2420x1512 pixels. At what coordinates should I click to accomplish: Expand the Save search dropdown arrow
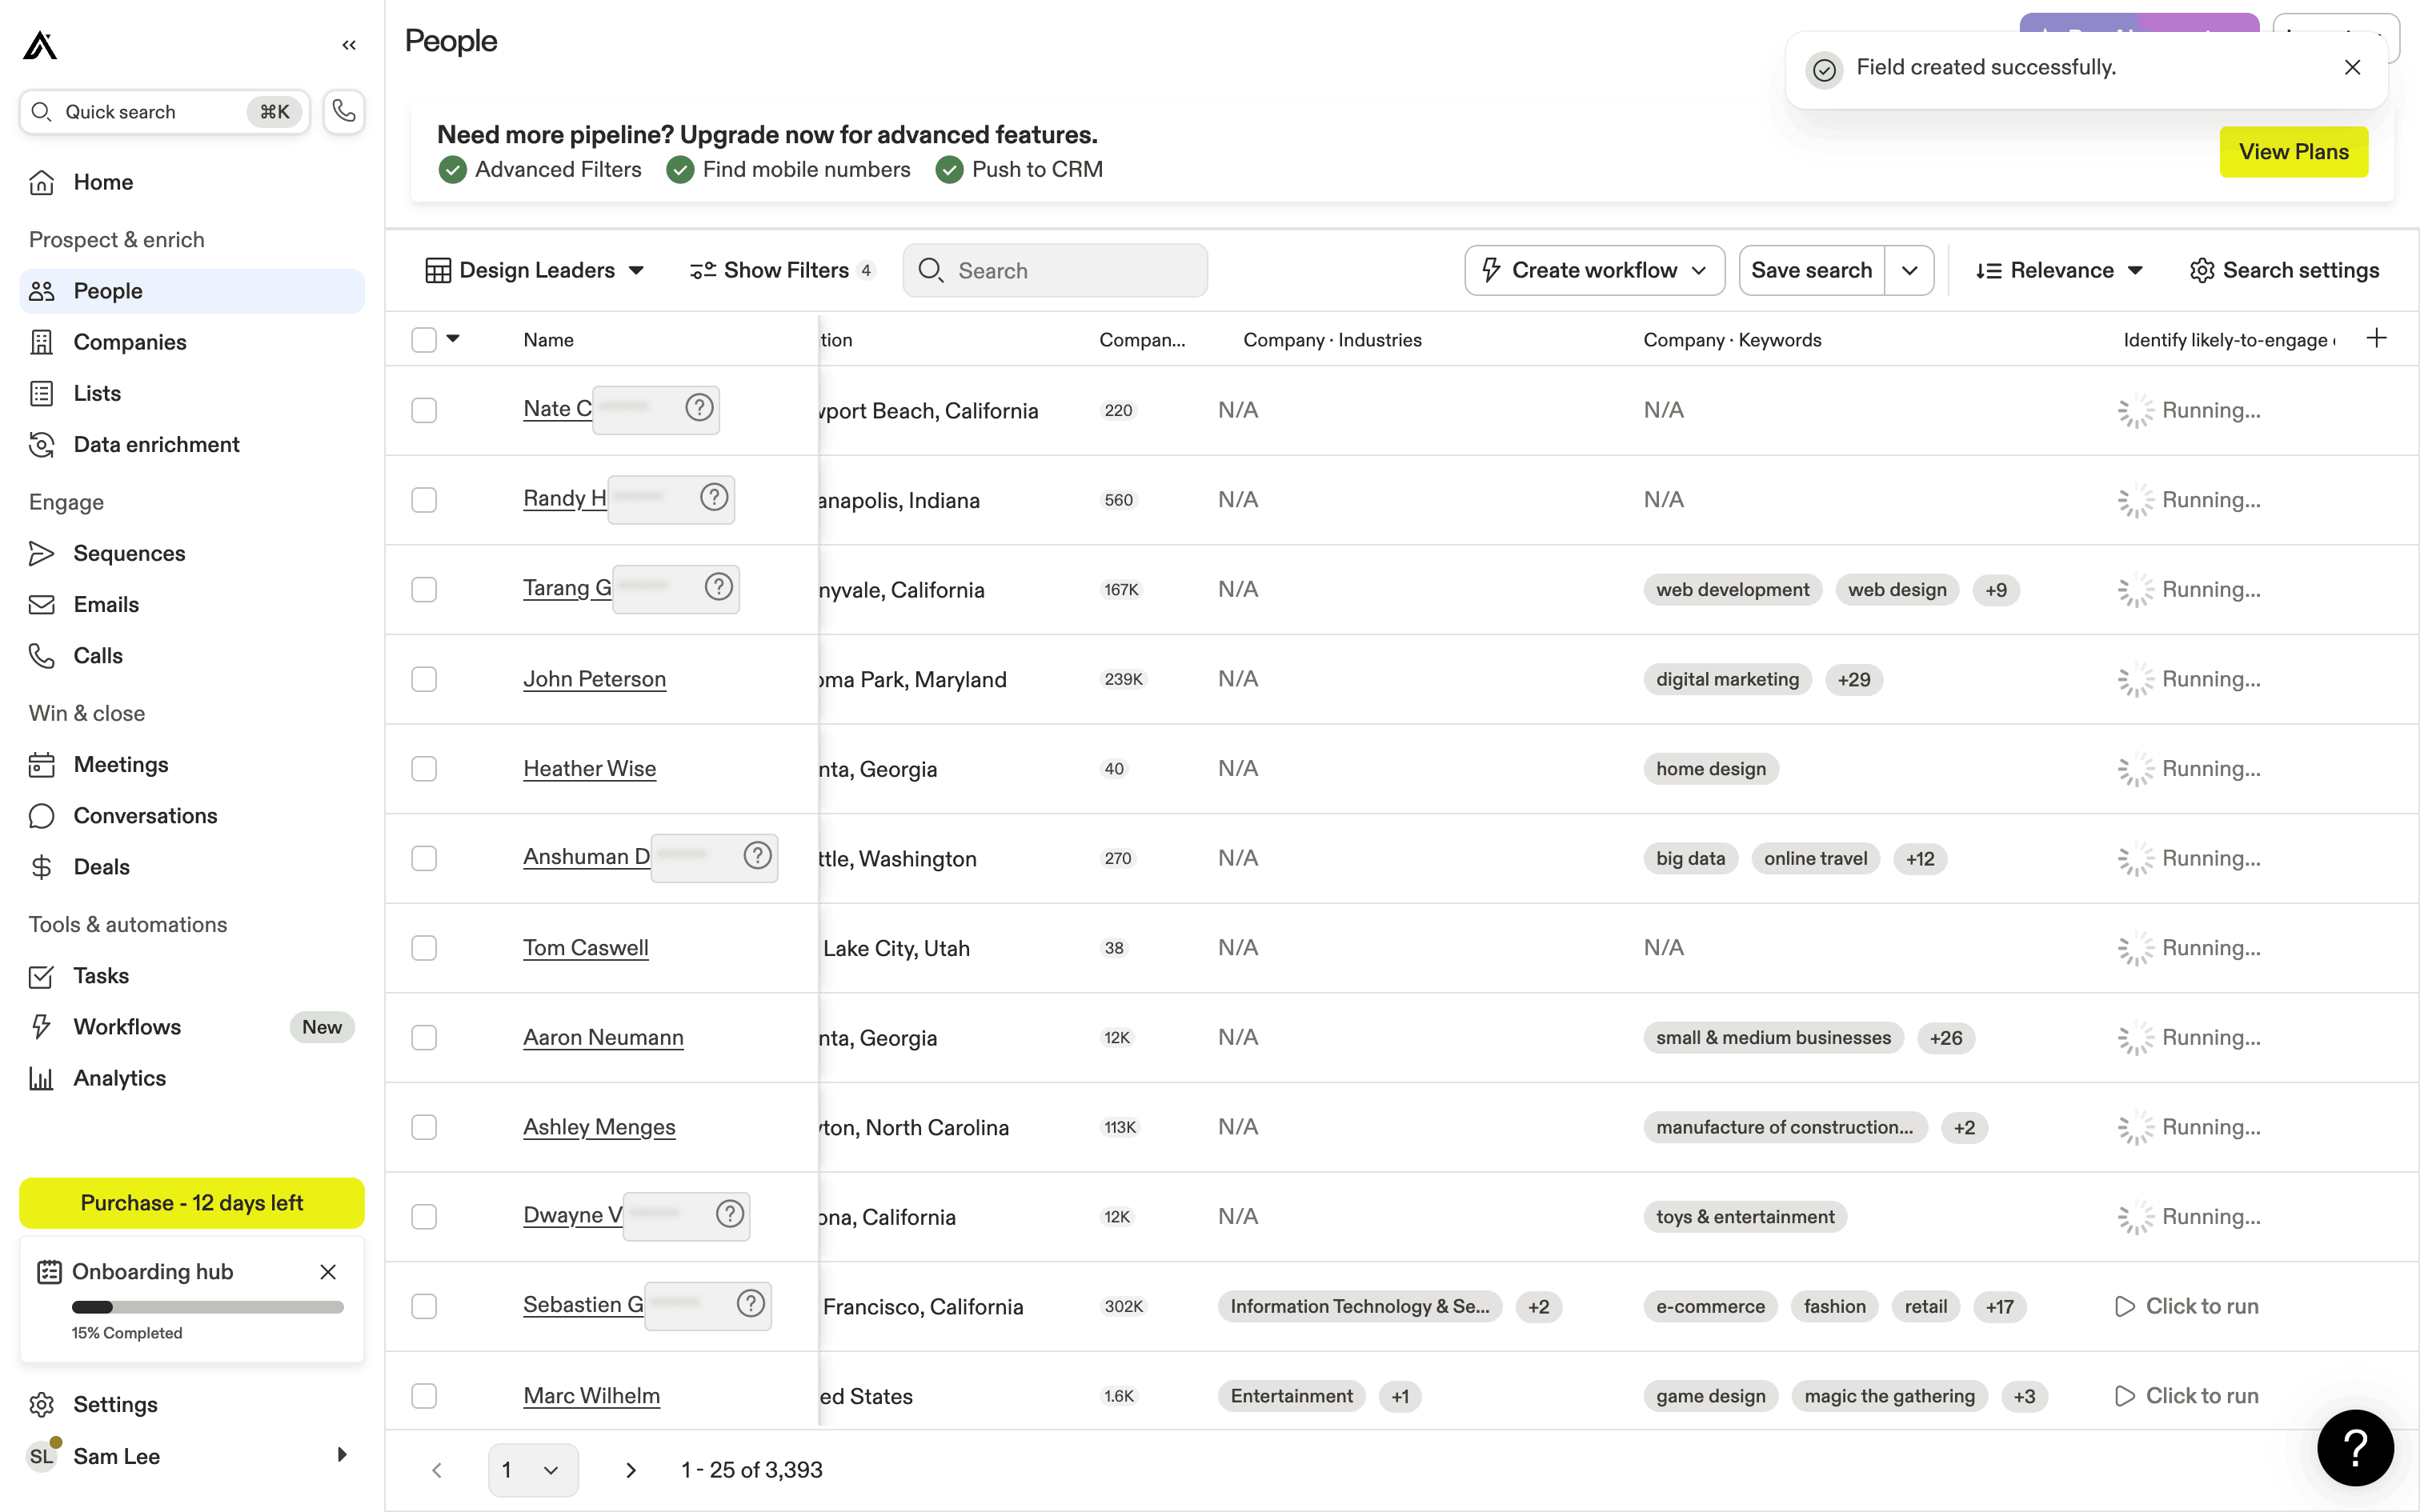(1909, 270)
